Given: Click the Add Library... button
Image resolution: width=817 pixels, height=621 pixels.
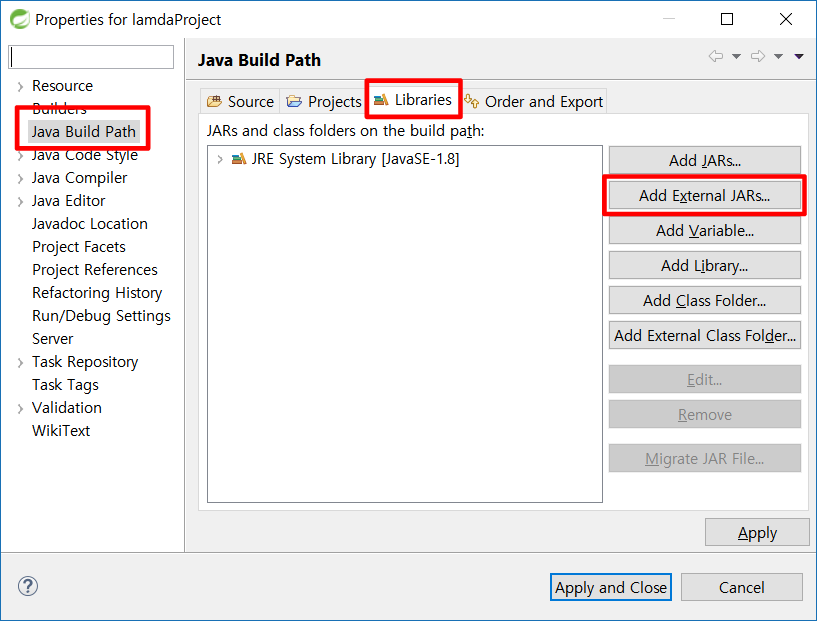Looking at the screenshot, I should [704, 266].
